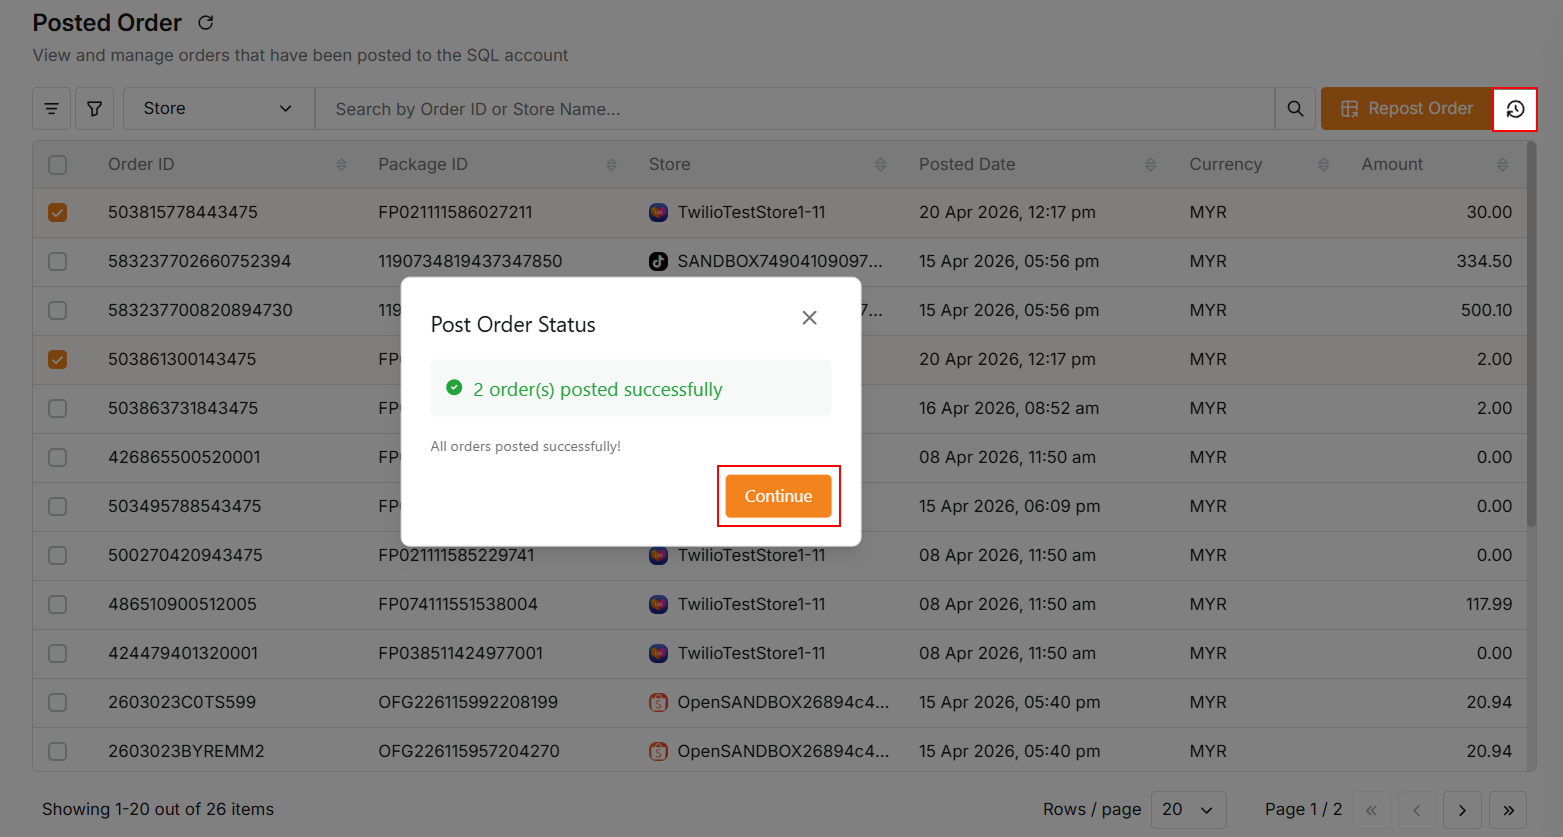
Task: Click Shopee icon in order 2603023BYREMM2 row
Action: [658, 751]
